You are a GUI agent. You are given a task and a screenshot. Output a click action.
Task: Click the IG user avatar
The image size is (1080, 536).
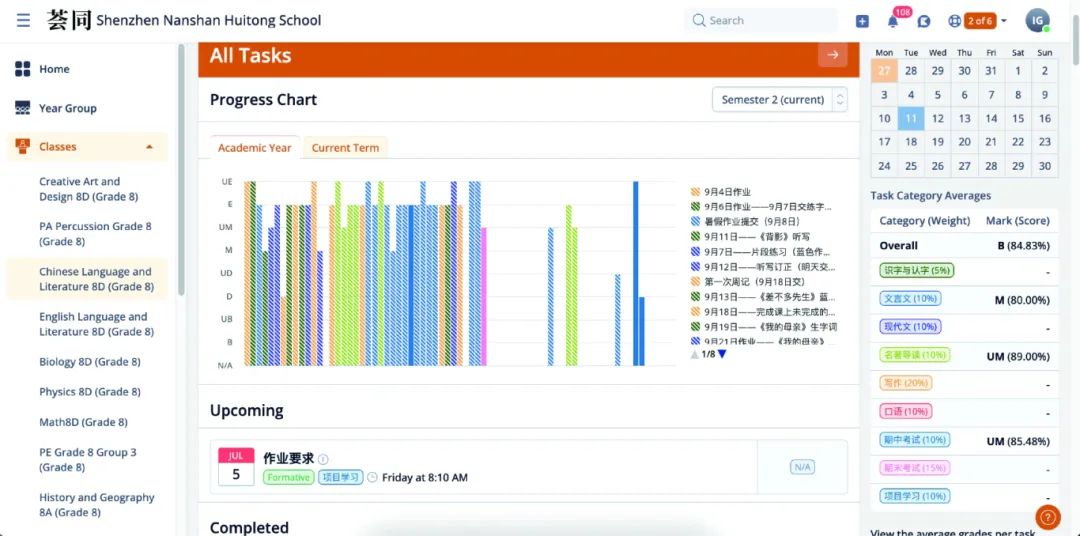coord(1038,21)
